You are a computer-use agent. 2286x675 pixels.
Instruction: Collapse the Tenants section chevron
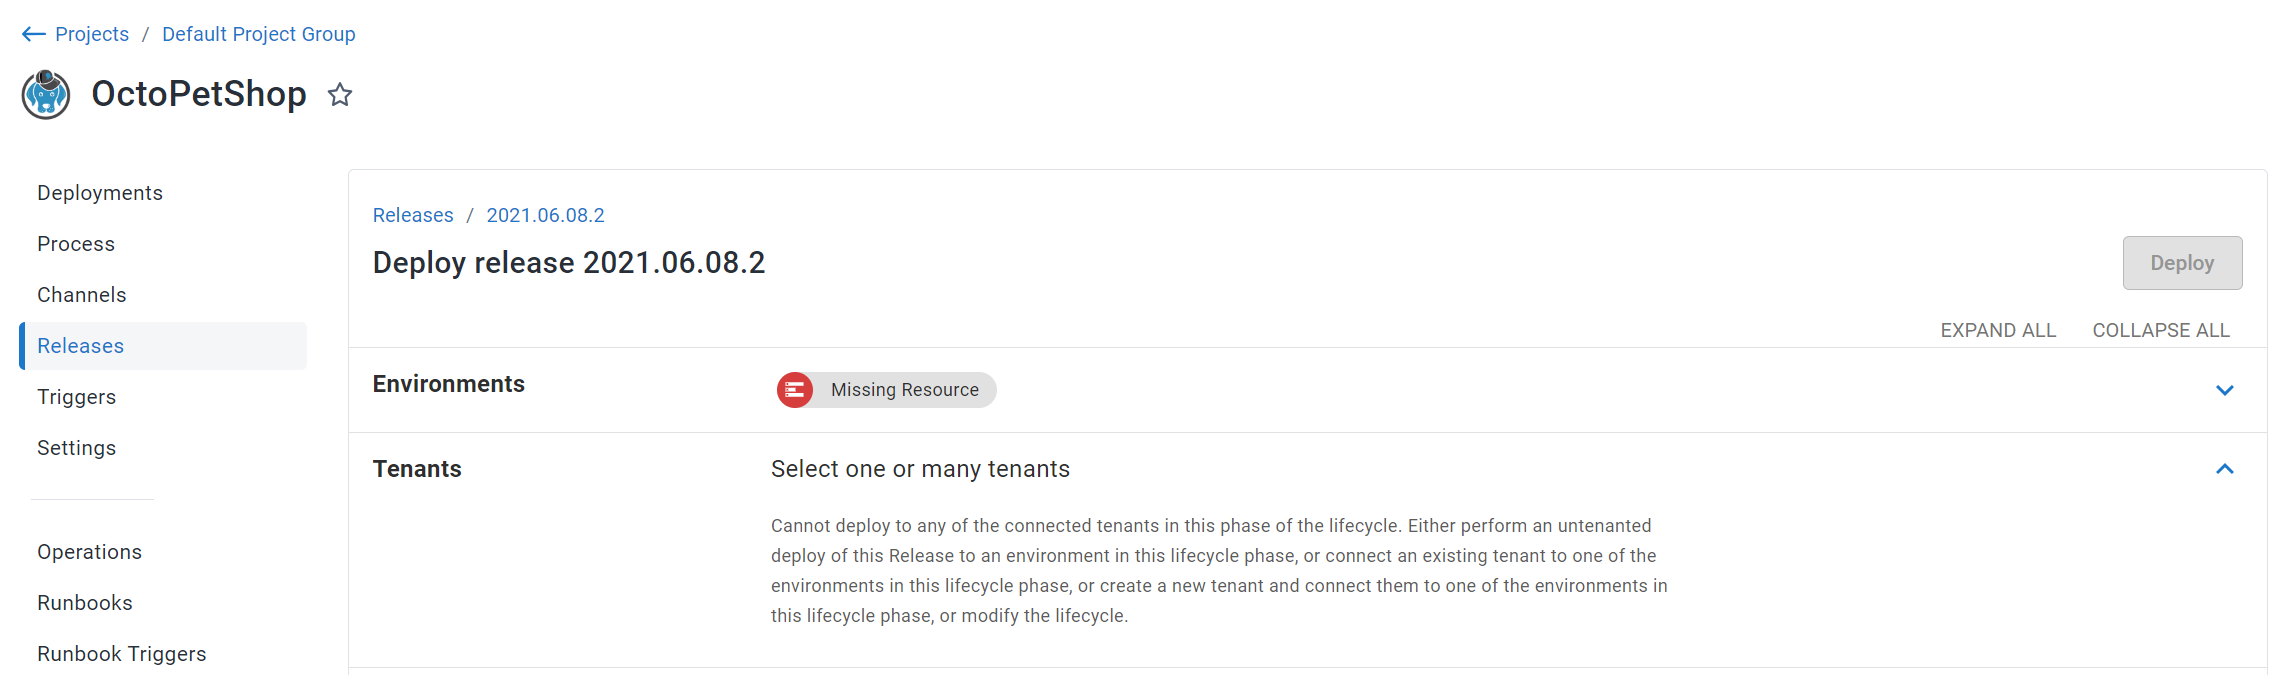[2224, 469]
